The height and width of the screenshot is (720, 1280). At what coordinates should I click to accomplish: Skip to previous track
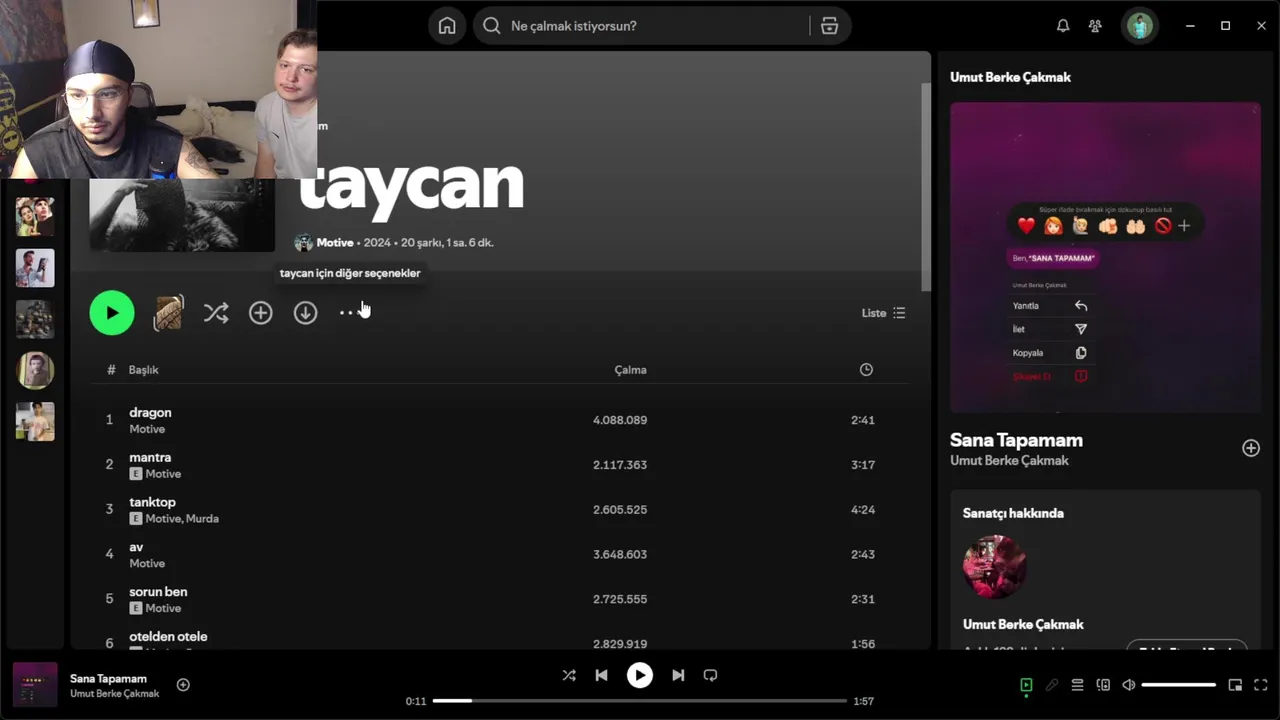(601, 675)
